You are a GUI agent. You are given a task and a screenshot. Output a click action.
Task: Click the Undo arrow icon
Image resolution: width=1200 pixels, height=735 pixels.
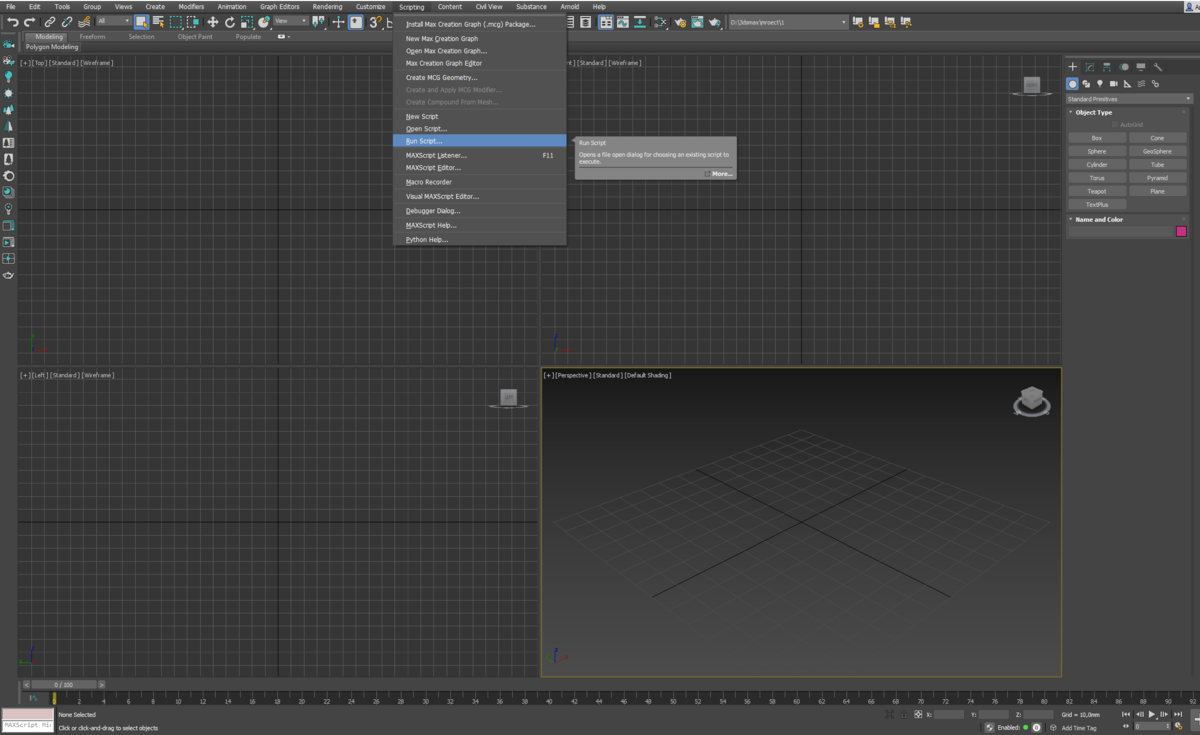(13, 22)
